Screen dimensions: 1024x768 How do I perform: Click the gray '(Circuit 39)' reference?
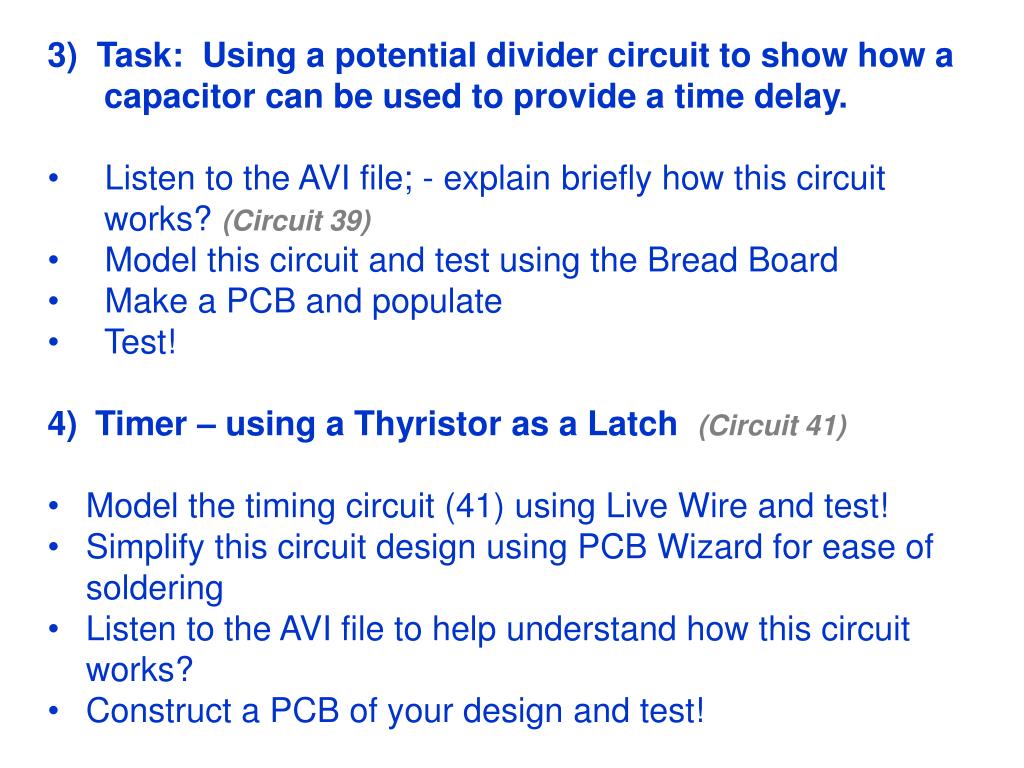297,221
